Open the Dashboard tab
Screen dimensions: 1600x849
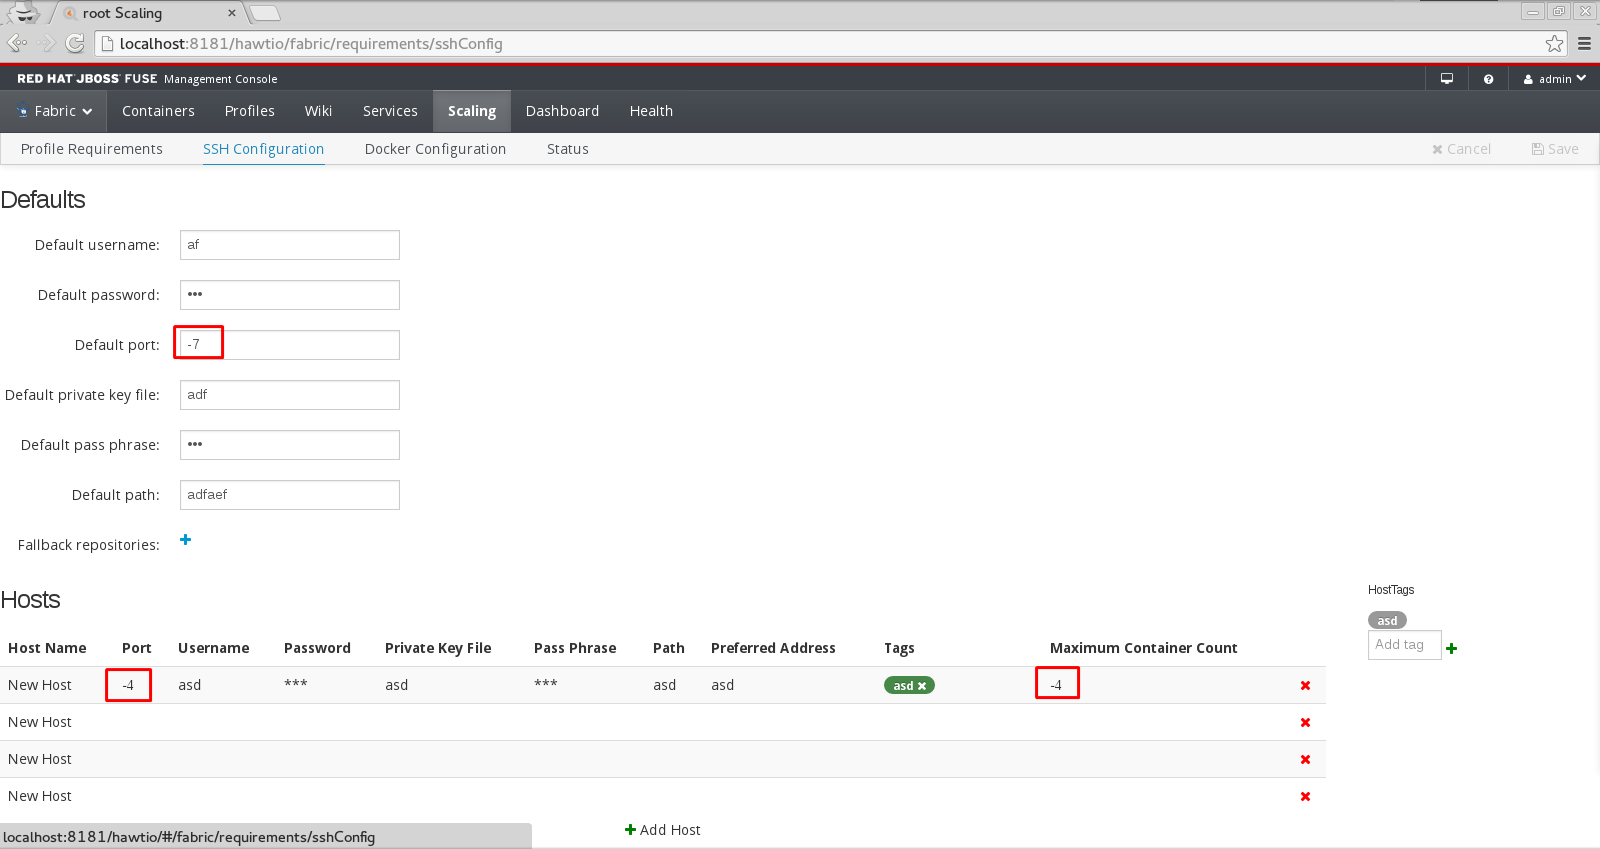click(562, 111)
